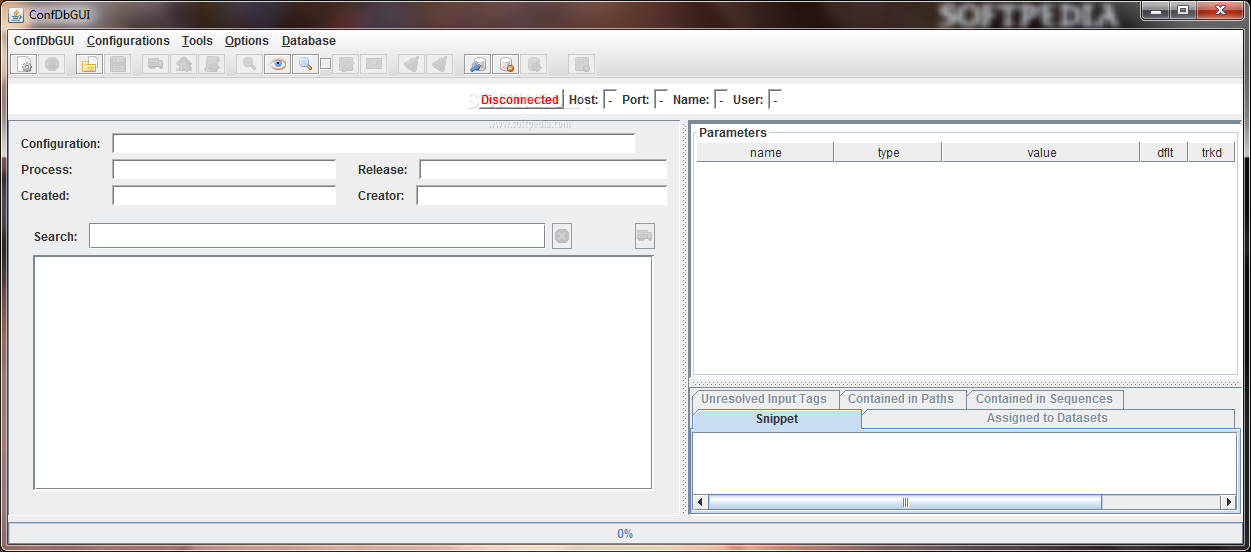Open the Options menu

247,41
